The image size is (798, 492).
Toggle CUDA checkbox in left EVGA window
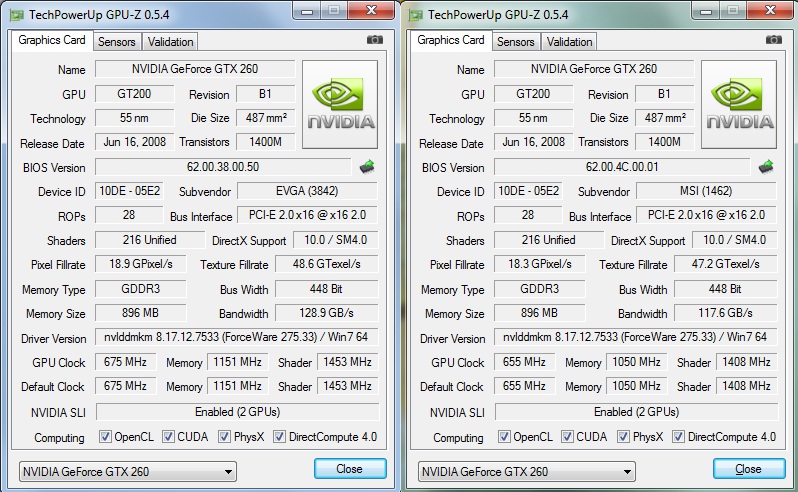[x=168, y=437]
